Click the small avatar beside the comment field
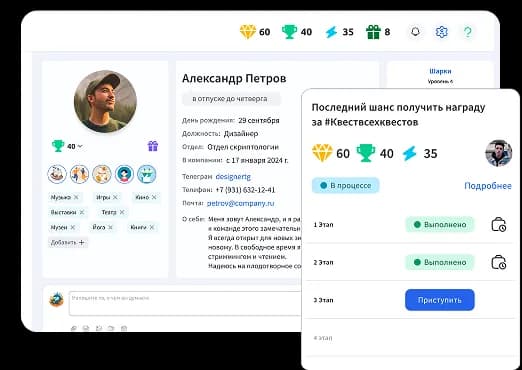The height and width of the screenshot is (370, 522). (x=56, y=299)
